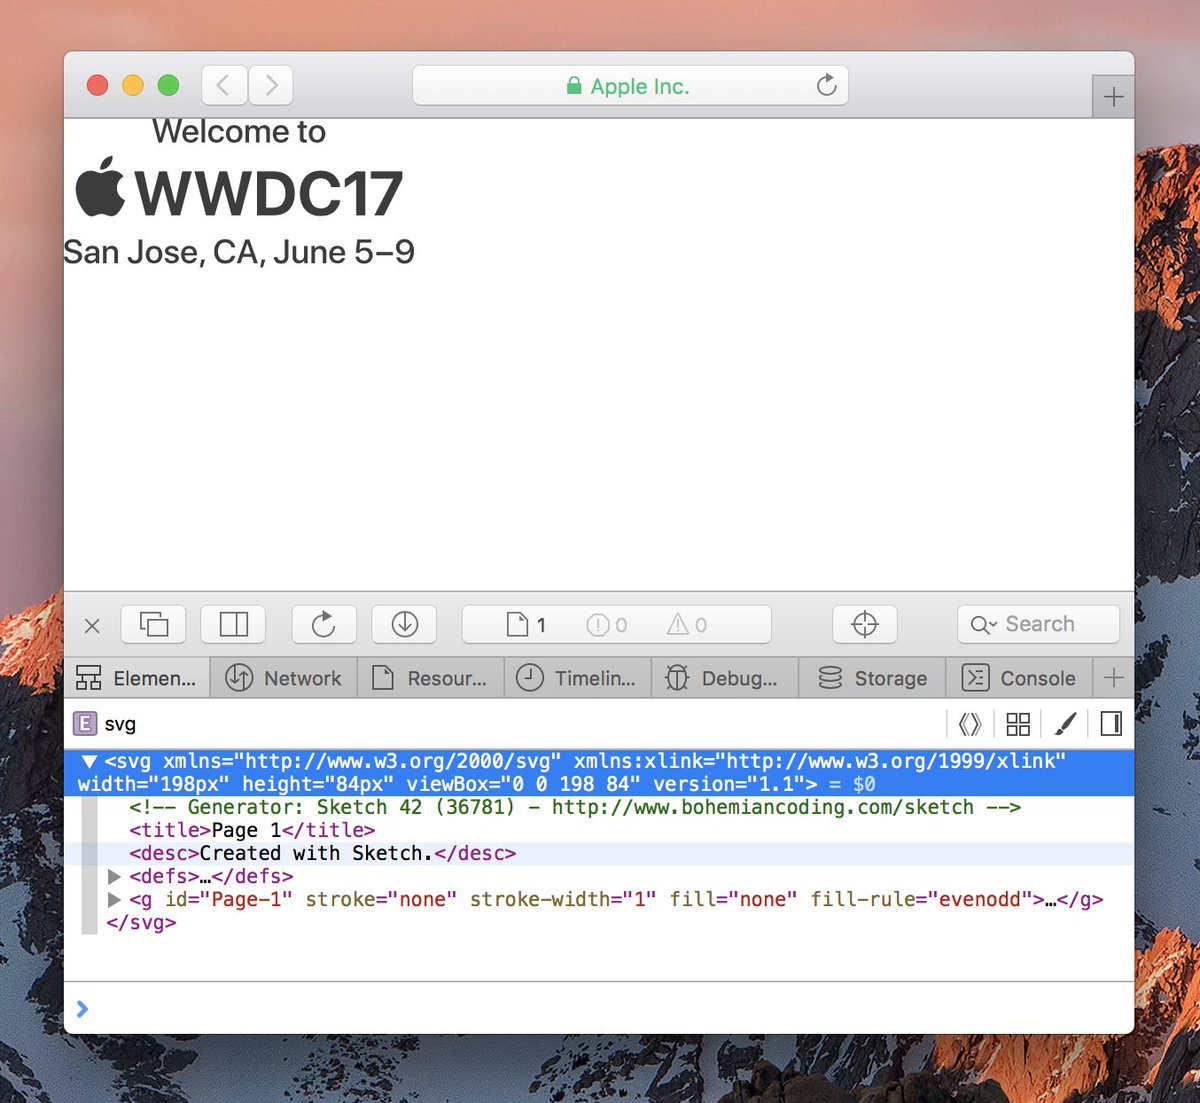Expand the g Page-1 node
This screenshot has width=1200, height=1103.
point(114,899)
